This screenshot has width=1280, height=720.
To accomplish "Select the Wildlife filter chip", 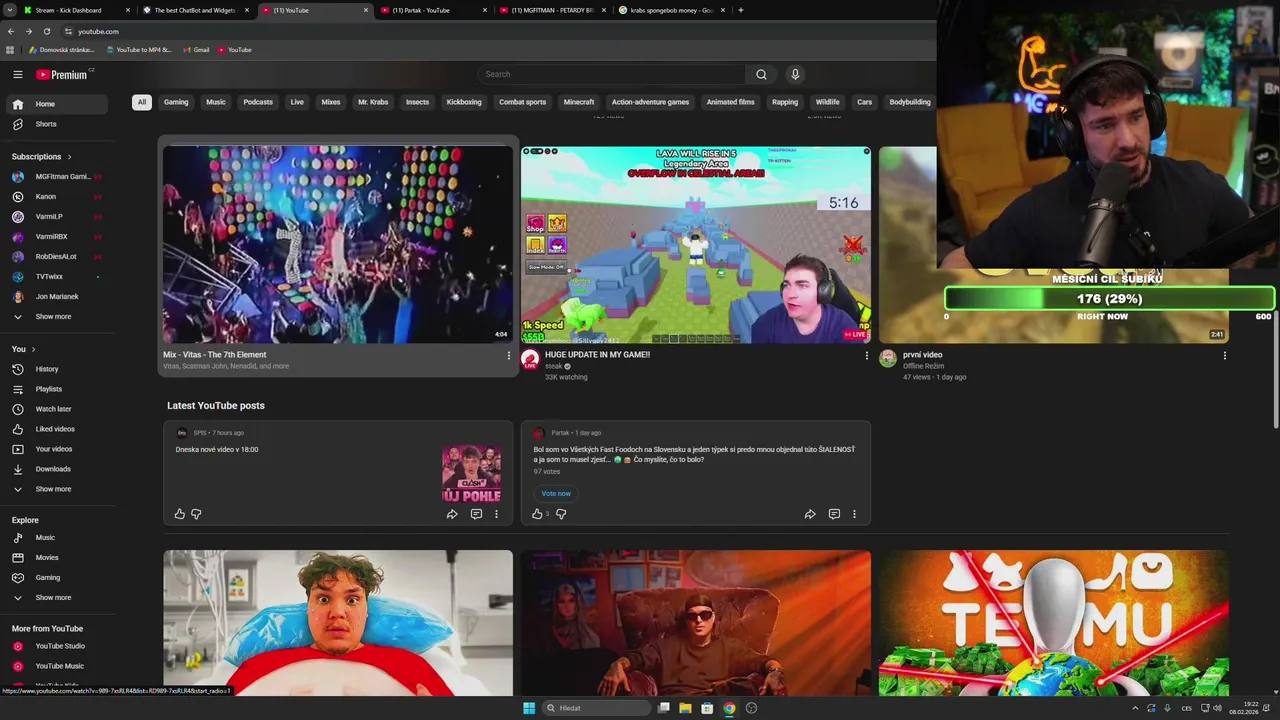I will [x=828, y=102].
